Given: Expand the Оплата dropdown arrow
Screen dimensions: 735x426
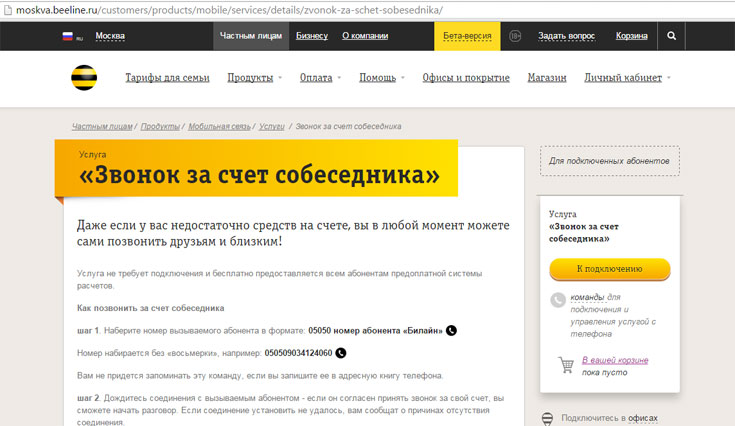Looking at the screenshot, I should point(339,78).
